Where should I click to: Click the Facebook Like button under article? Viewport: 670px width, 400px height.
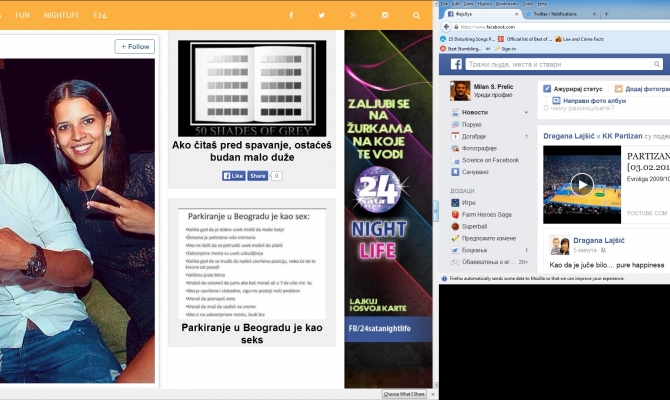[x=233, y=175]
